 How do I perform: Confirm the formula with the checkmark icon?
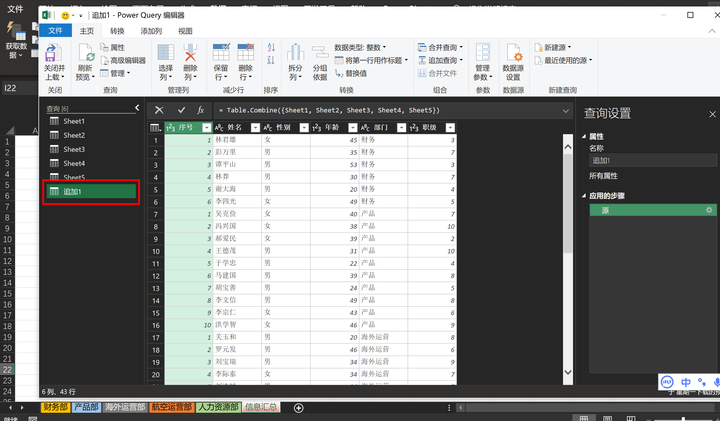pyautogui.click(x=181, y=110)
